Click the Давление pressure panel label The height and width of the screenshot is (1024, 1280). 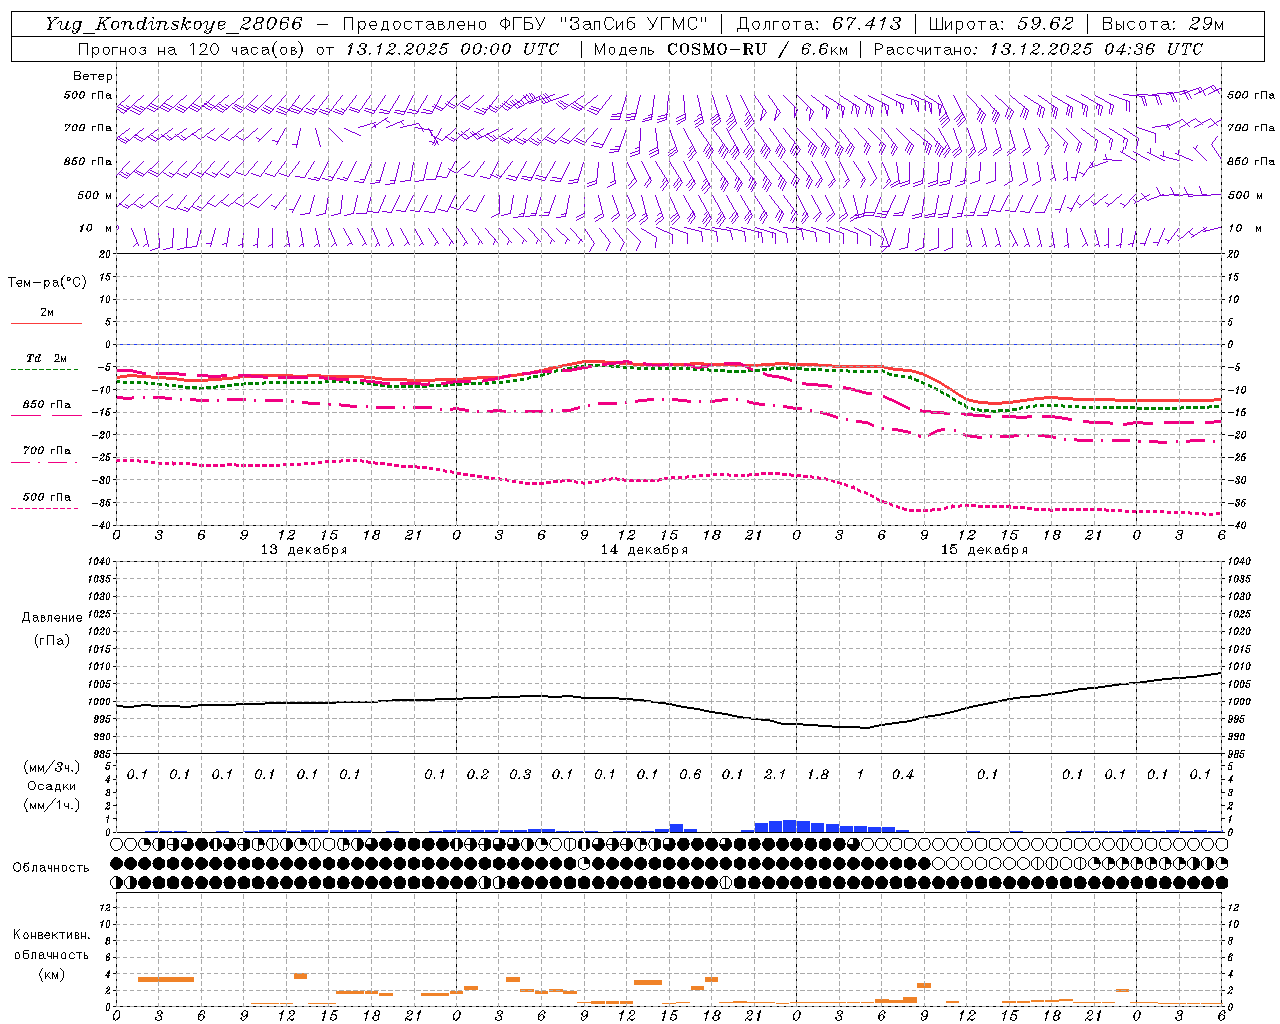coord(52,618)
